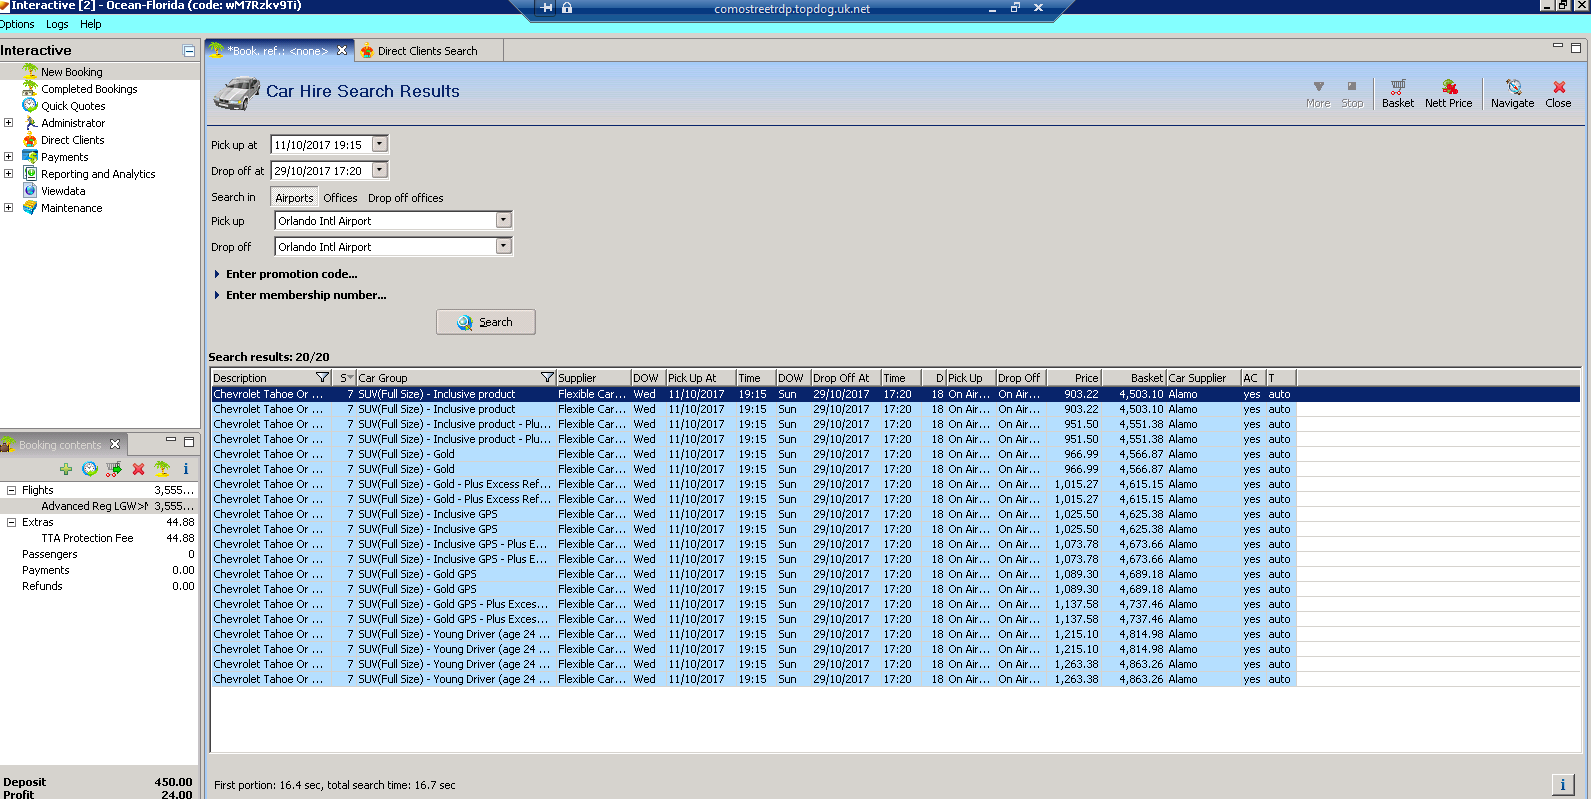Click the Direct Clients person icon
1591x799 pixels.
[30, 139]
